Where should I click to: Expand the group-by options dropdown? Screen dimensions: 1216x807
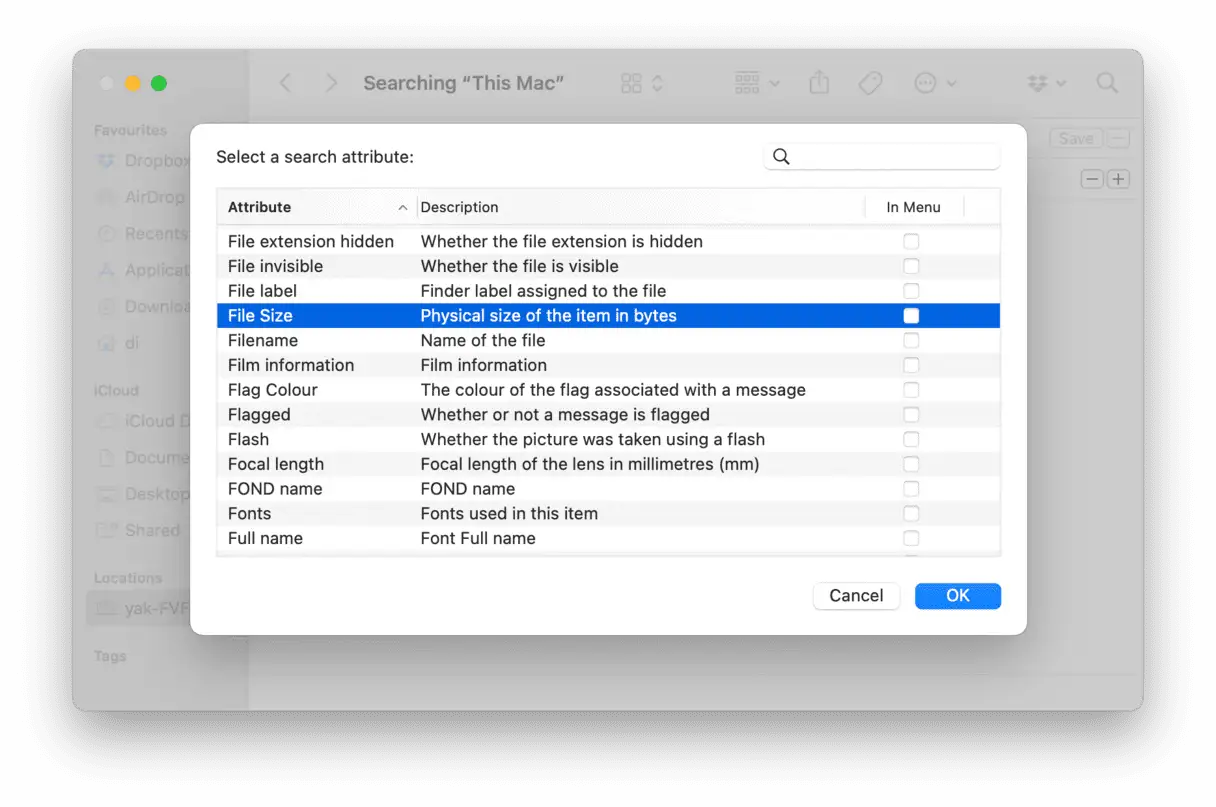pyautogui.click(x=757, y=83)
